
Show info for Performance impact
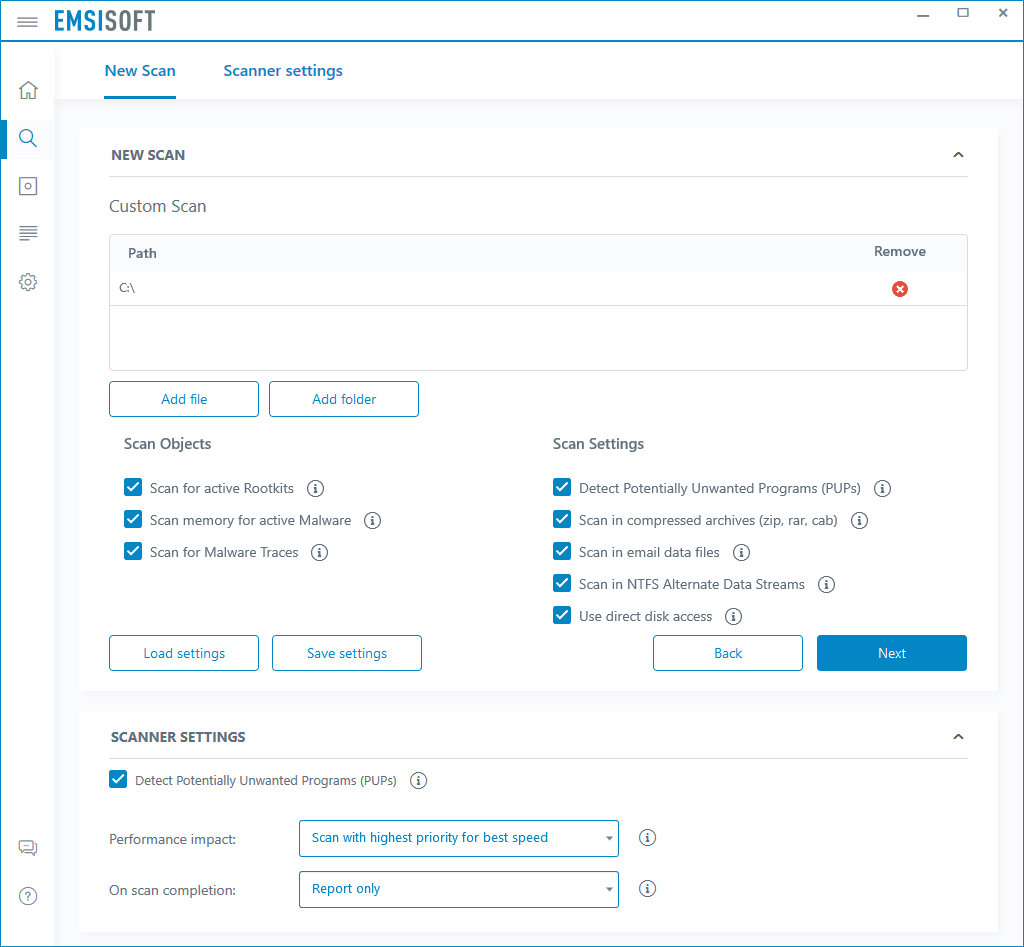[647, 838]
